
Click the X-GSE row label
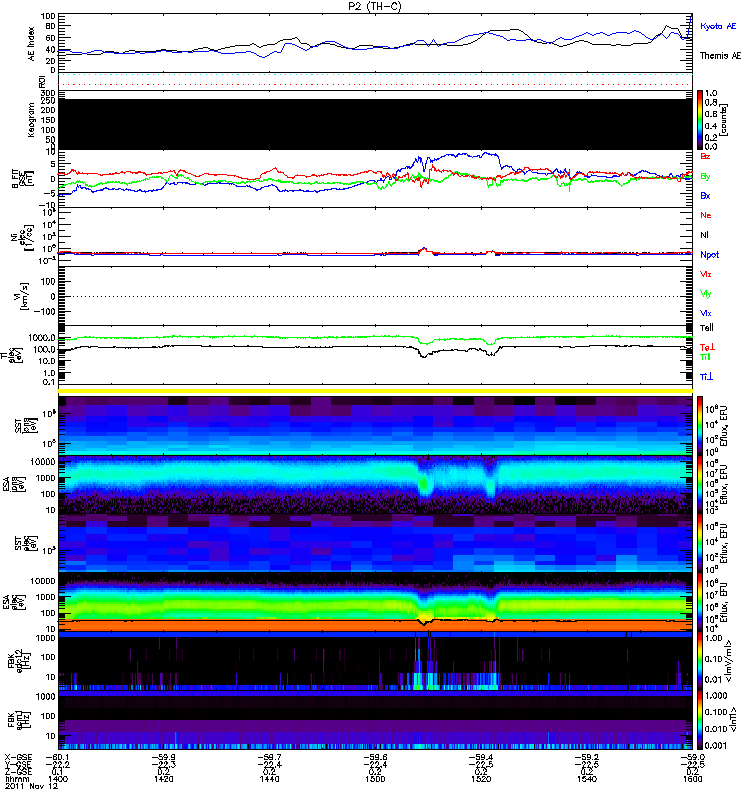pyautogui.click(x=18, y=757)
